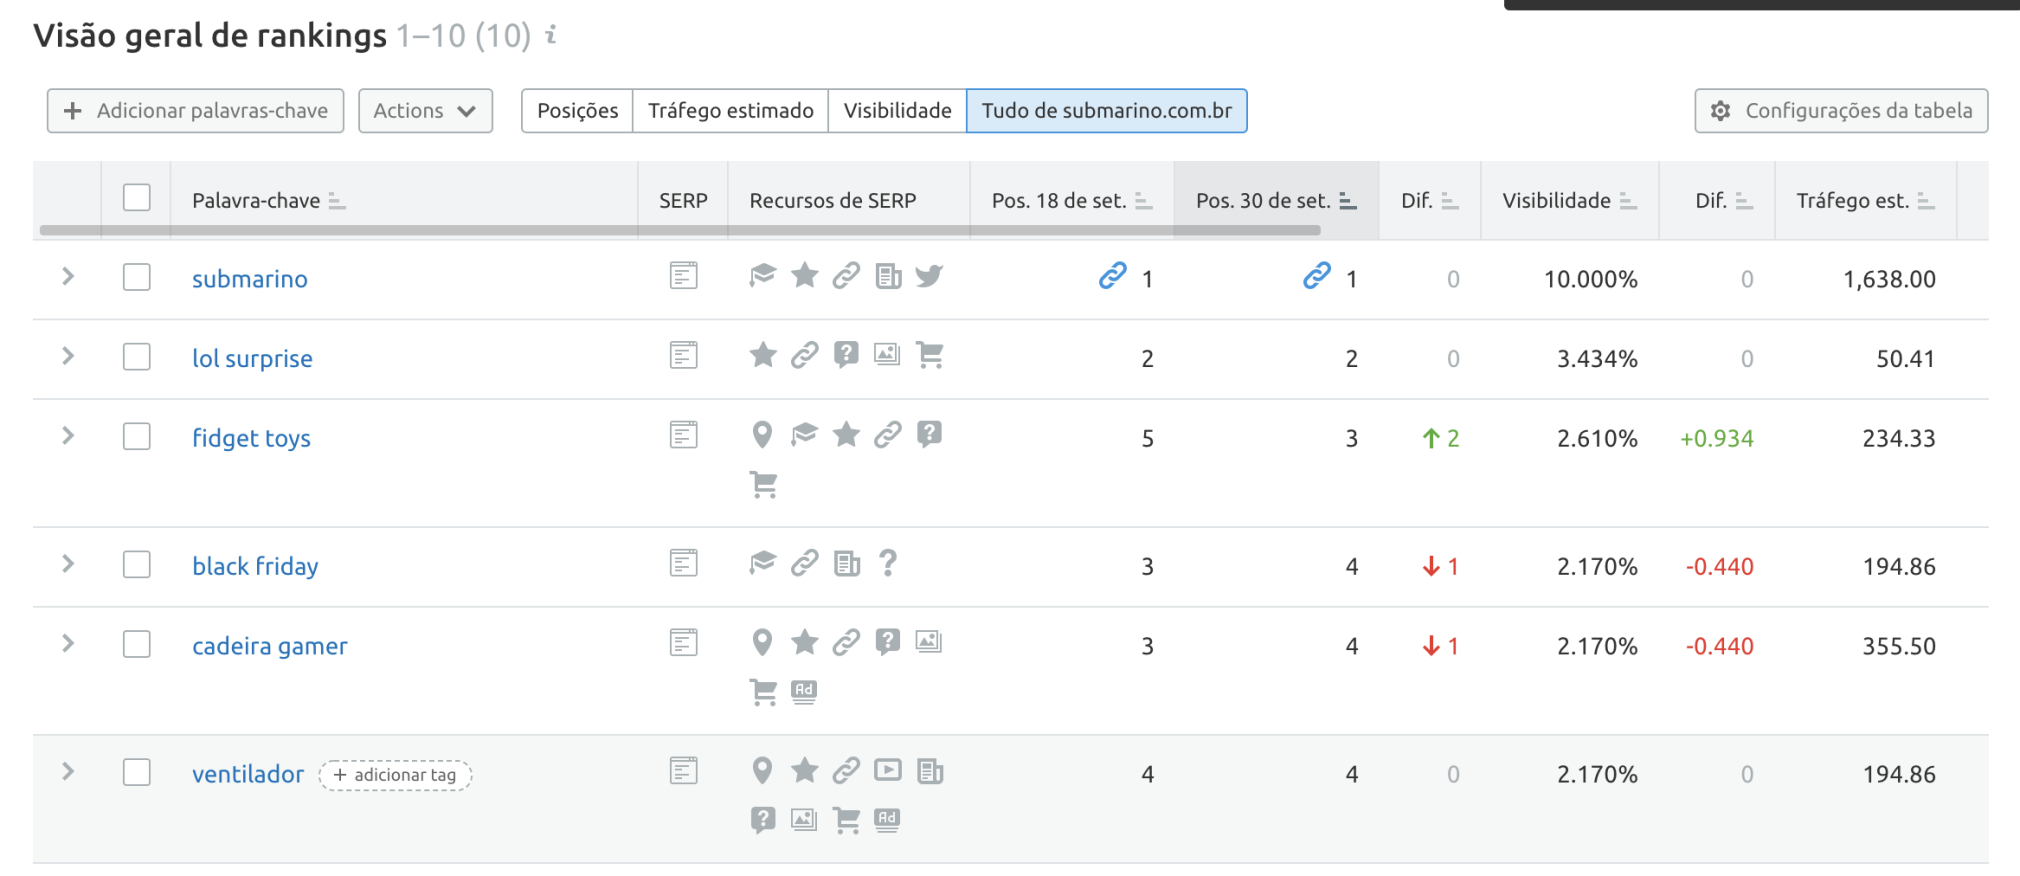The height and width of the screenshot is (876, 2020).
Task: Expand the submarino row
Action: tap(68, 276)
